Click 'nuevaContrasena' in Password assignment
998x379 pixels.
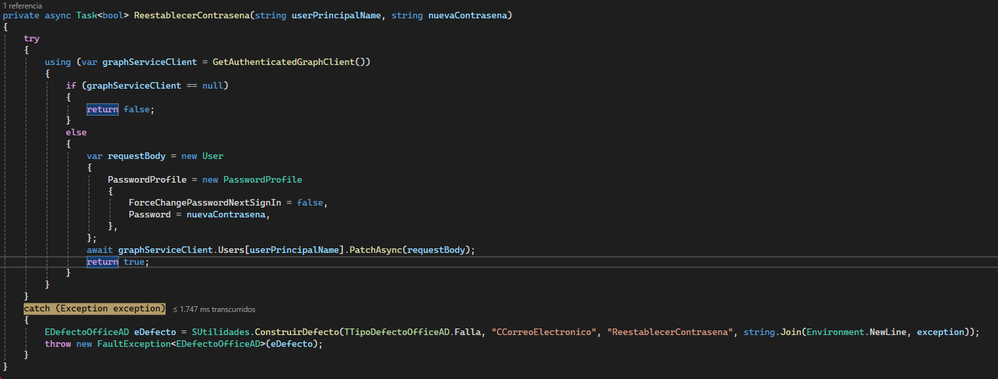tap(225, 215)
